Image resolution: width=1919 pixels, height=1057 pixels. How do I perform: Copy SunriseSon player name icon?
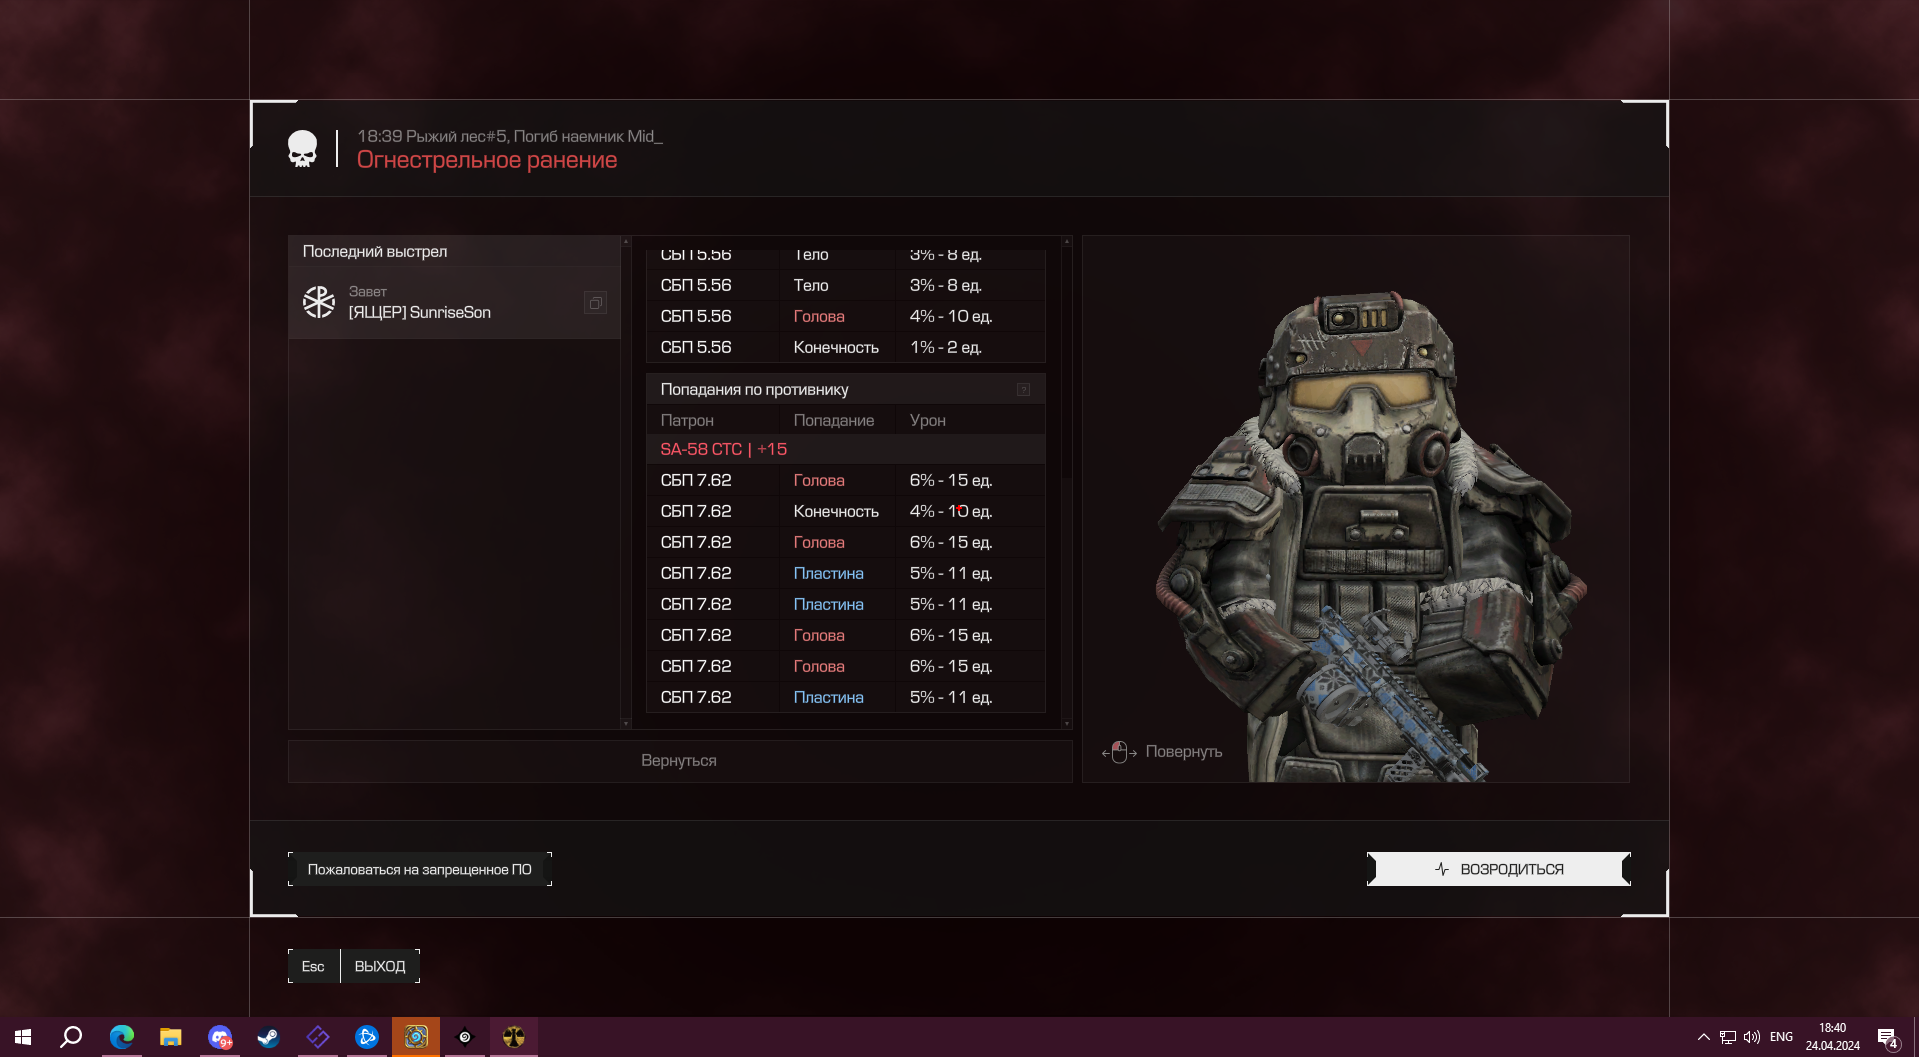tap(595, 303)
